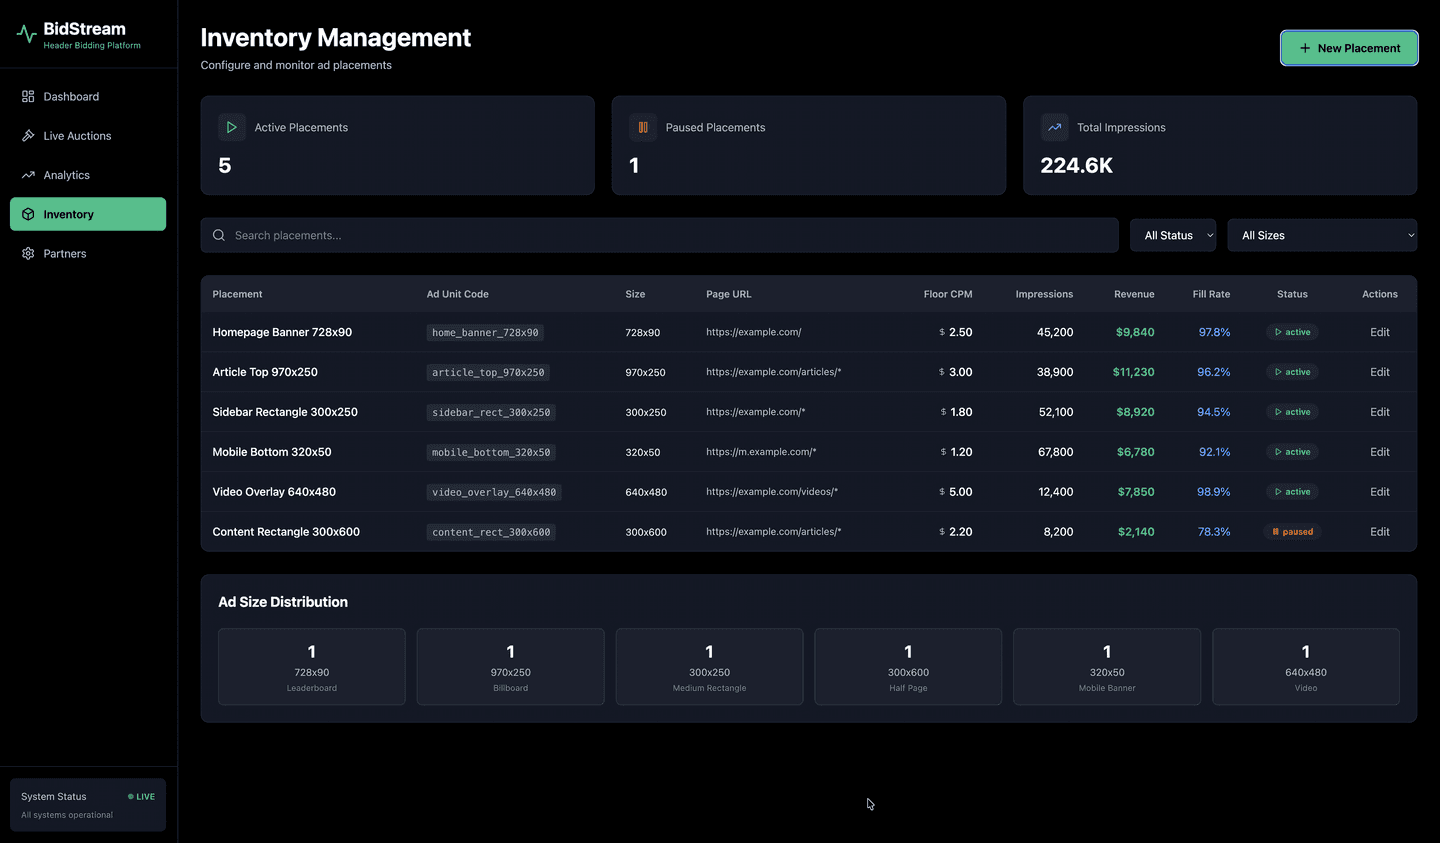This screenshot has height=843, width=1440.
Task: Edit the Mobile Bottom 320x50 placement
Action: (1379, 451)
